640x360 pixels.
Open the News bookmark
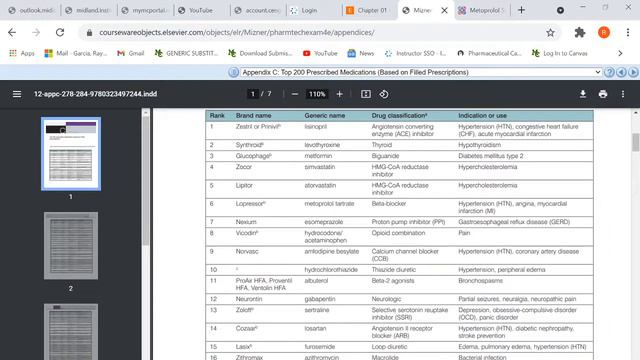click(361, 53)
